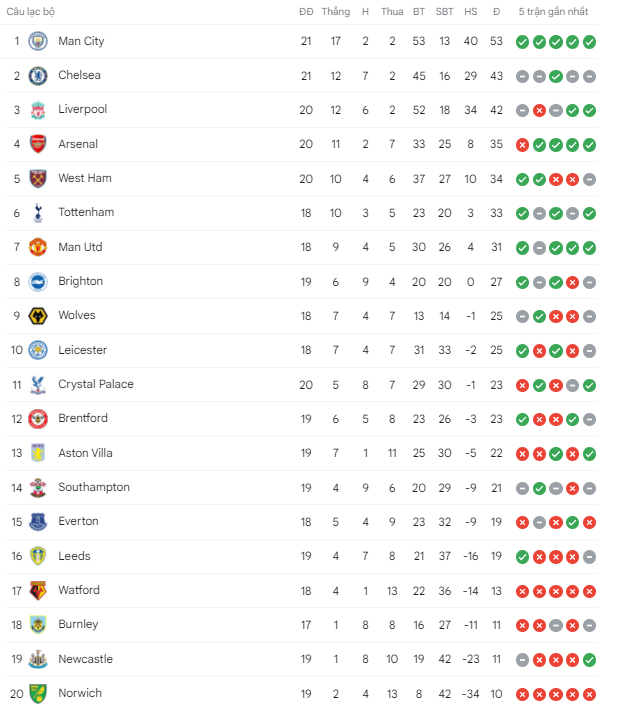Click Man City's most recent win indicator
This screenshot has width=619, height=715.
589,42
